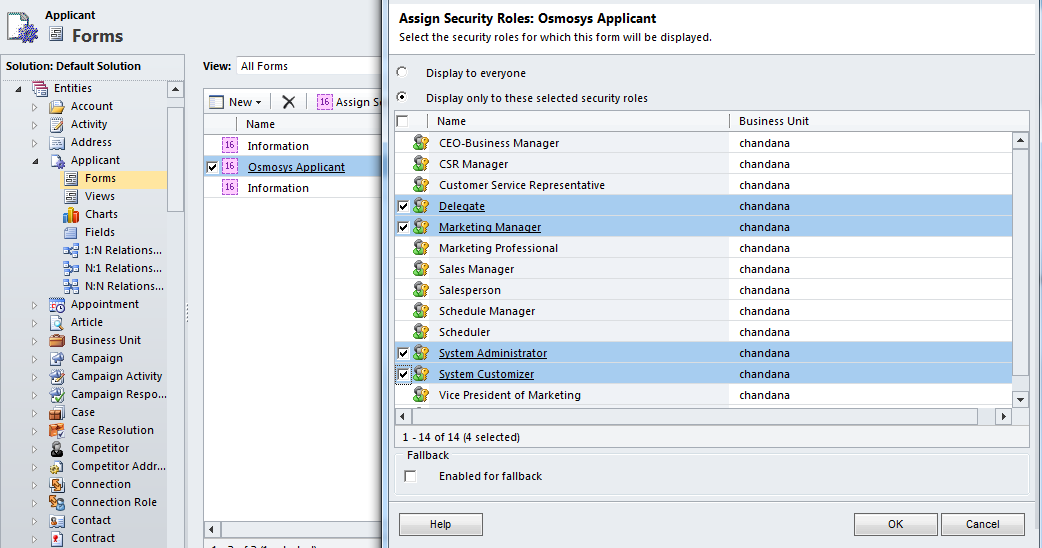Select Fields under Applicant

pyautogui.click(x=99, y=232)
